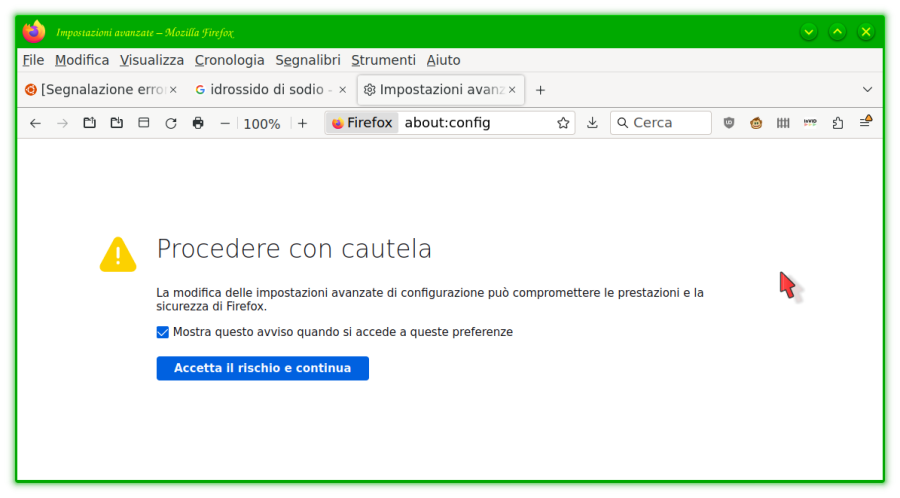This screenshot has height=498, width=900.
Task: Open the Cronologia menu
Action: coord(230,60)
